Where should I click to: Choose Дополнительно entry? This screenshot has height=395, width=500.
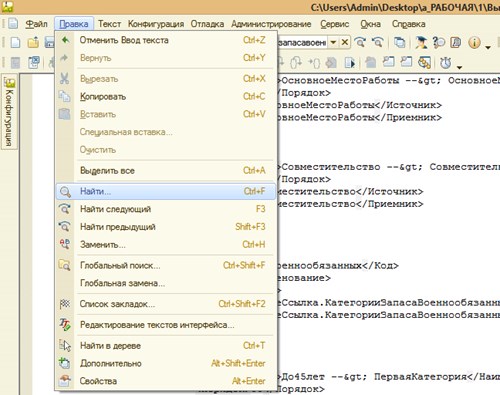[x=166, y=363]
